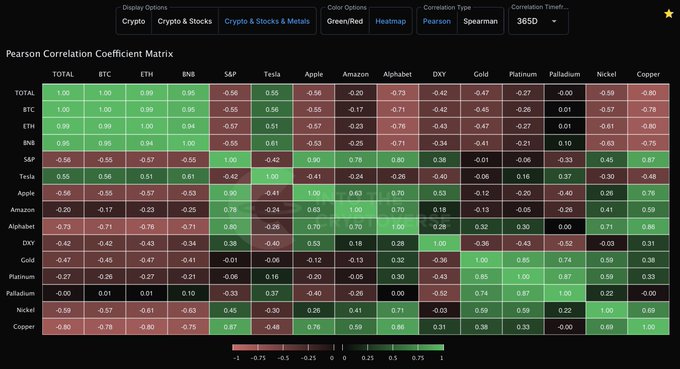Click the Alphabet column header
Image resolution: width=680 pixels, height=369 pixels.
pyautogui.click(x=397, y=74)
